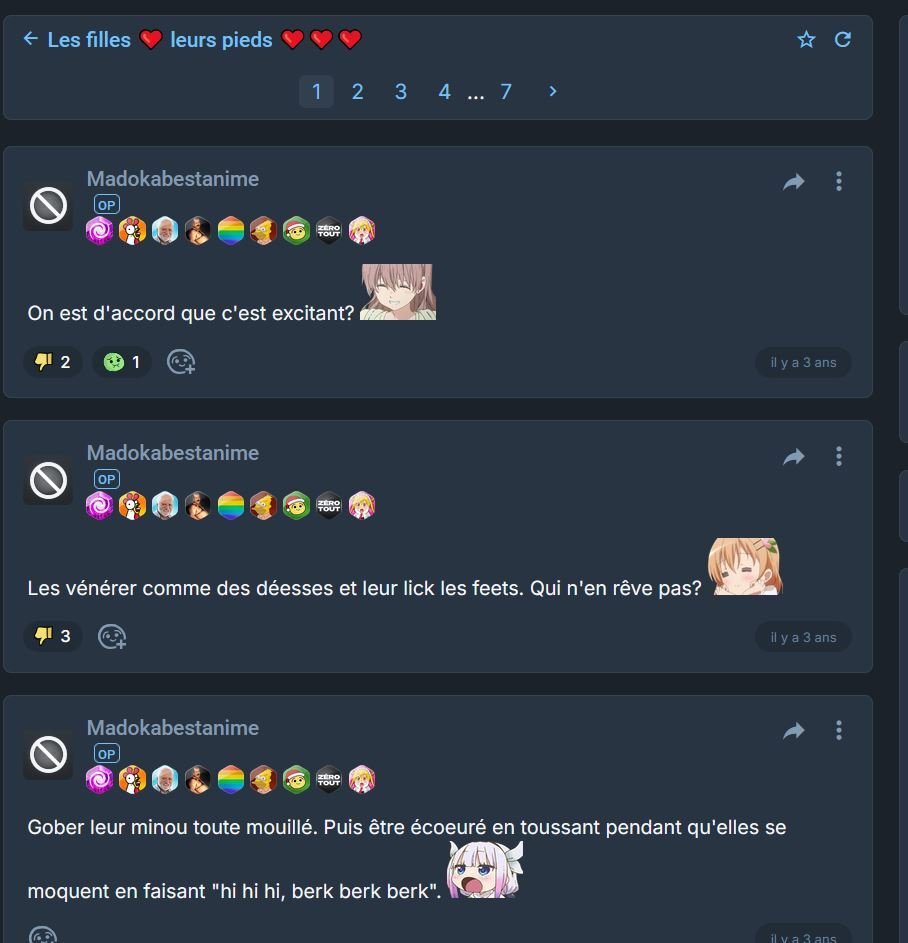Go to next page with the chevron
Viewport: 908px width, 943px height.
(553, 91)
